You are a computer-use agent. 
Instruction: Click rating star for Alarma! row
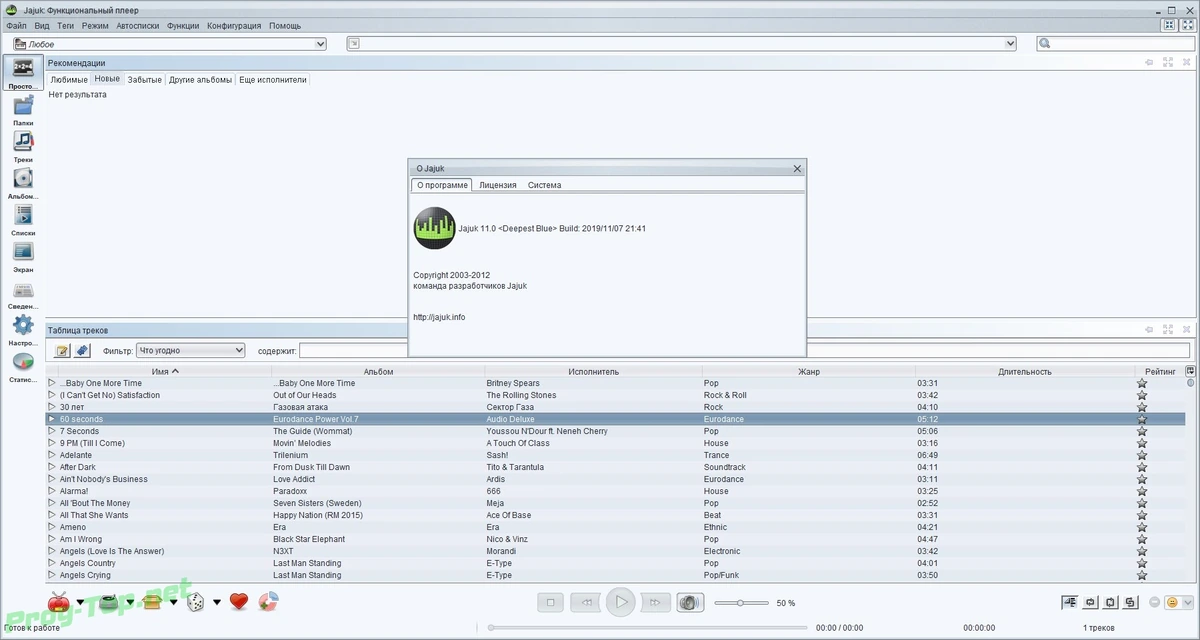coord(1142,491)
